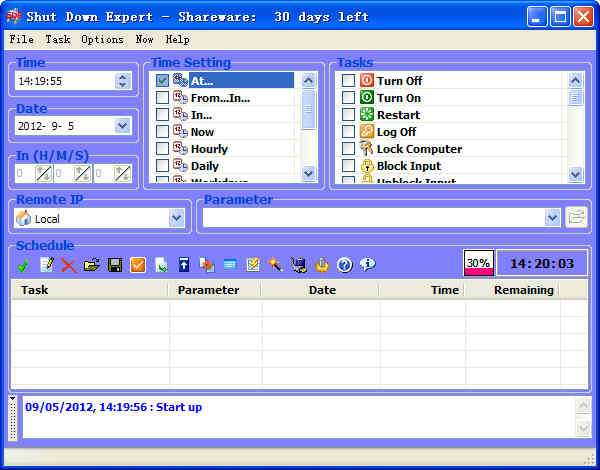The width and height of the screenshot is (600, 470).
Task: Click the red Turn Off power icon
Action: point(367,81)
